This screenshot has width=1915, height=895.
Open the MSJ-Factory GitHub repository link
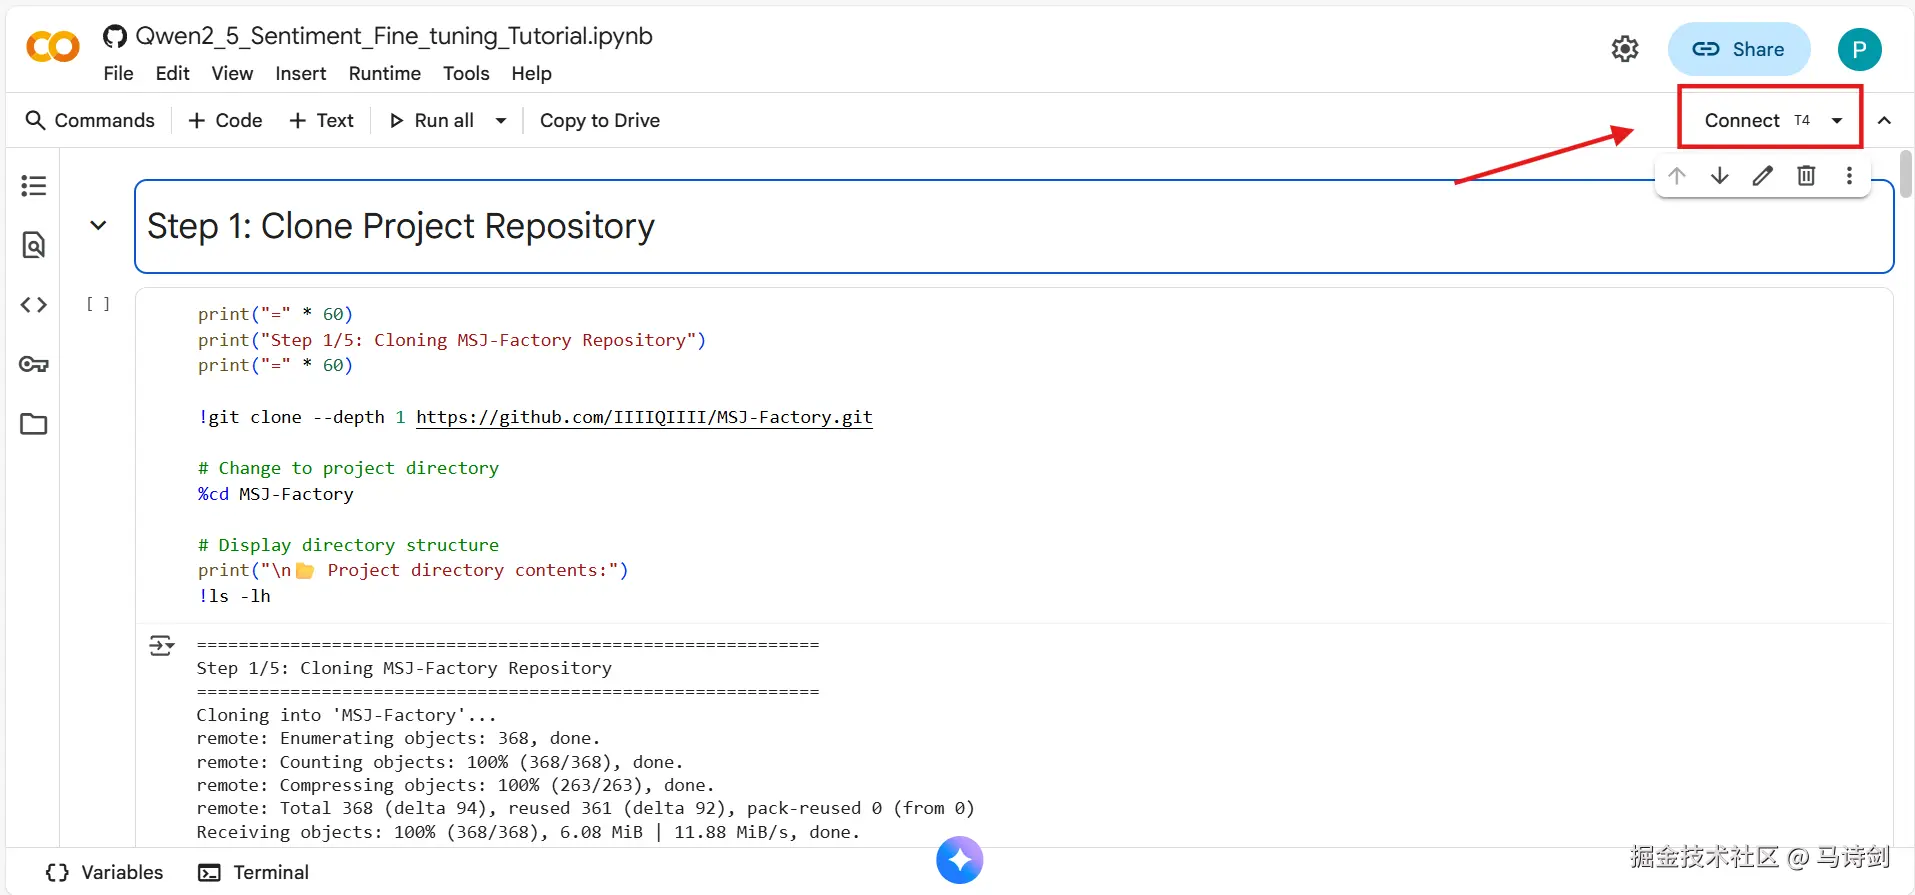[644, 417]
